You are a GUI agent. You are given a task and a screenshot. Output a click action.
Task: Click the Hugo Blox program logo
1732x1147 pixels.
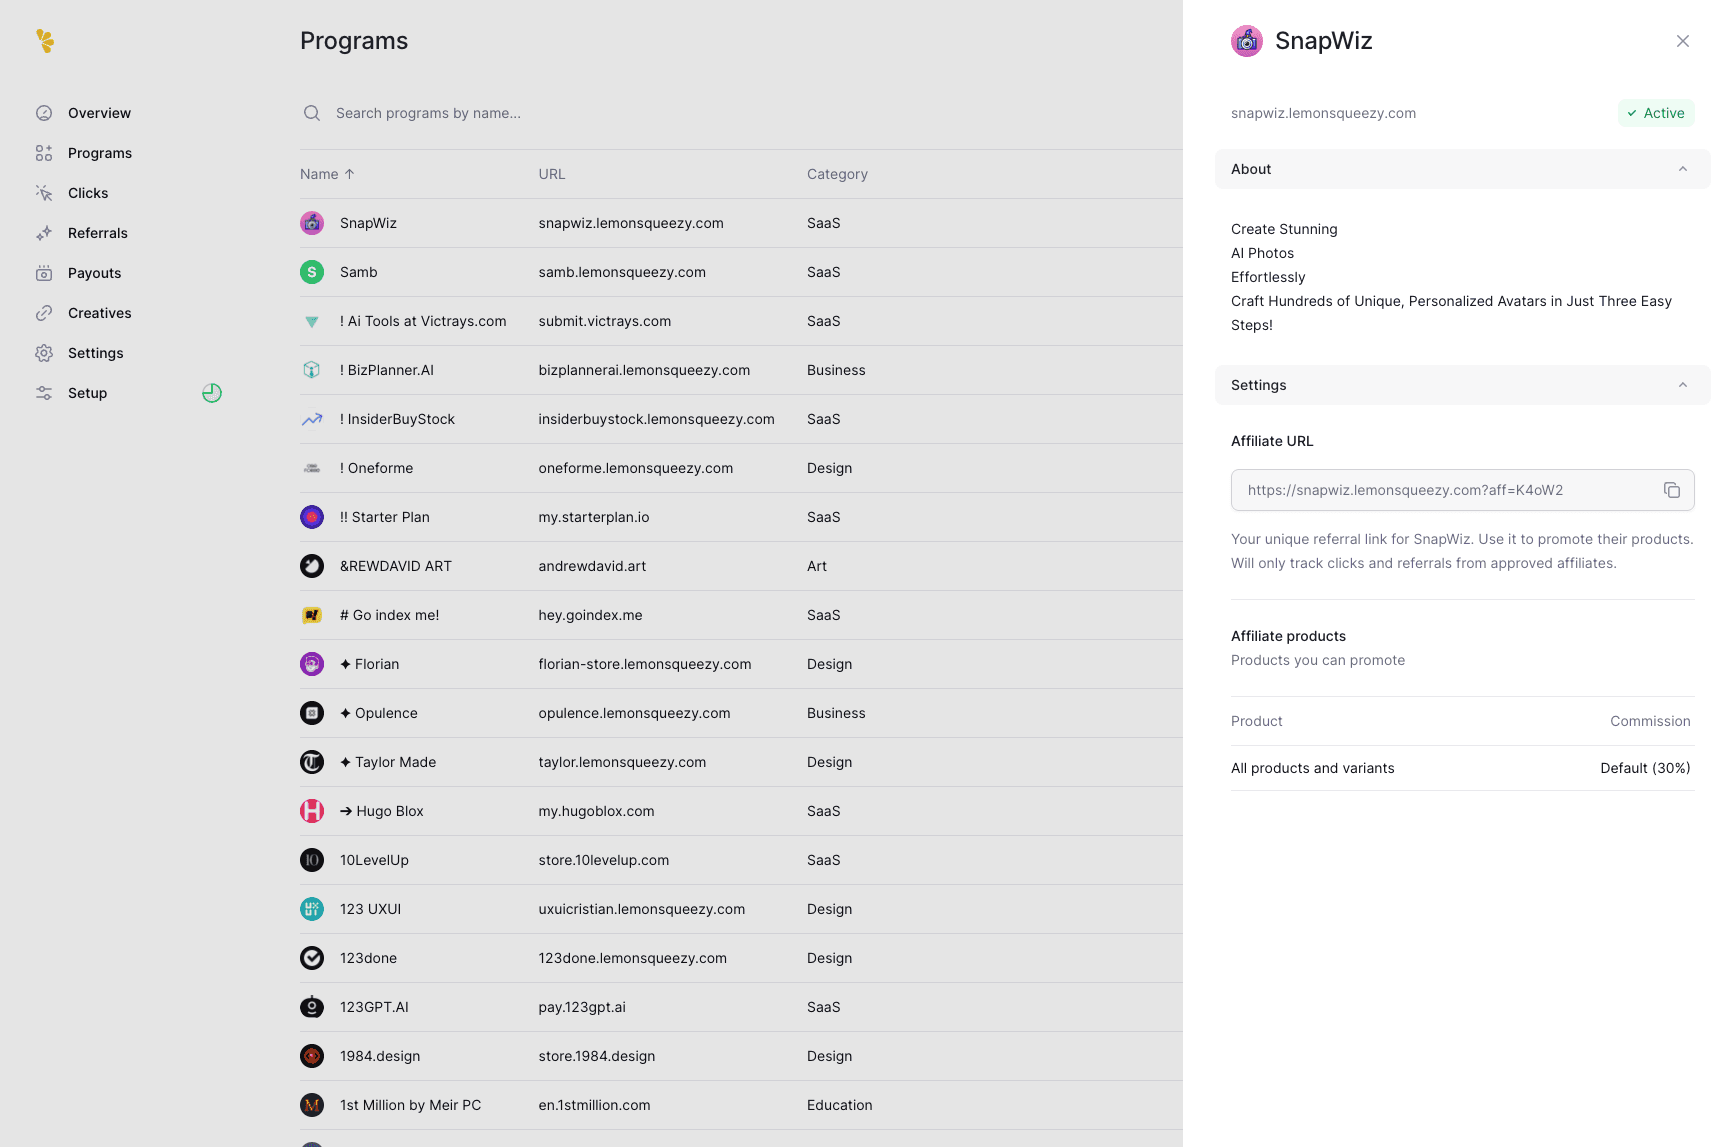pyautogui.click(x=312, y=811)
